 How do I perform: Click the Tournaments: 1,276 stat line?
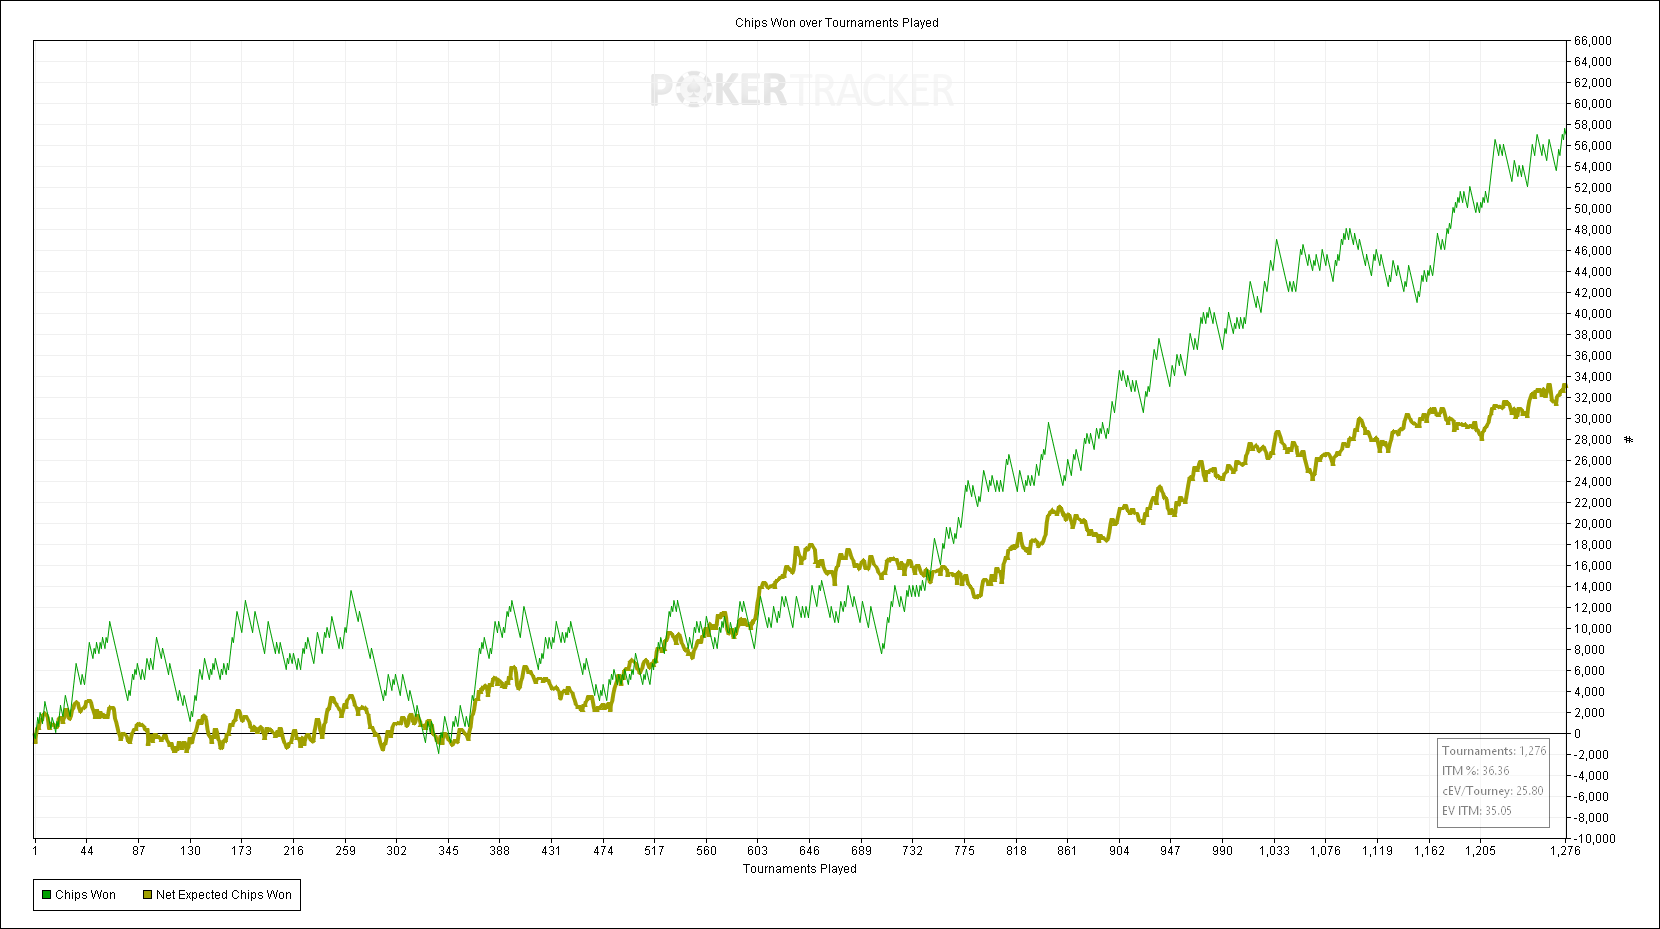pos(1493,751)
